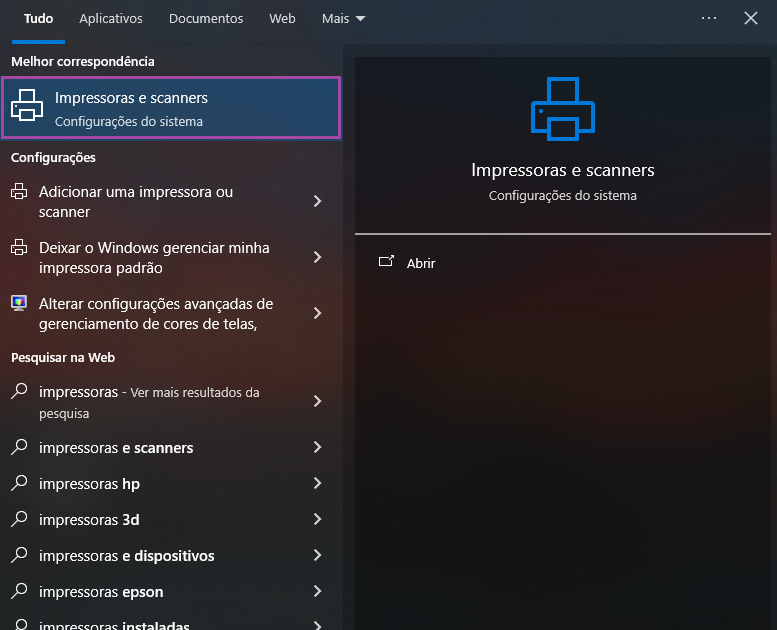
Task: Select web suggestion impressoras 3d
Action: [x=171, y=519]
